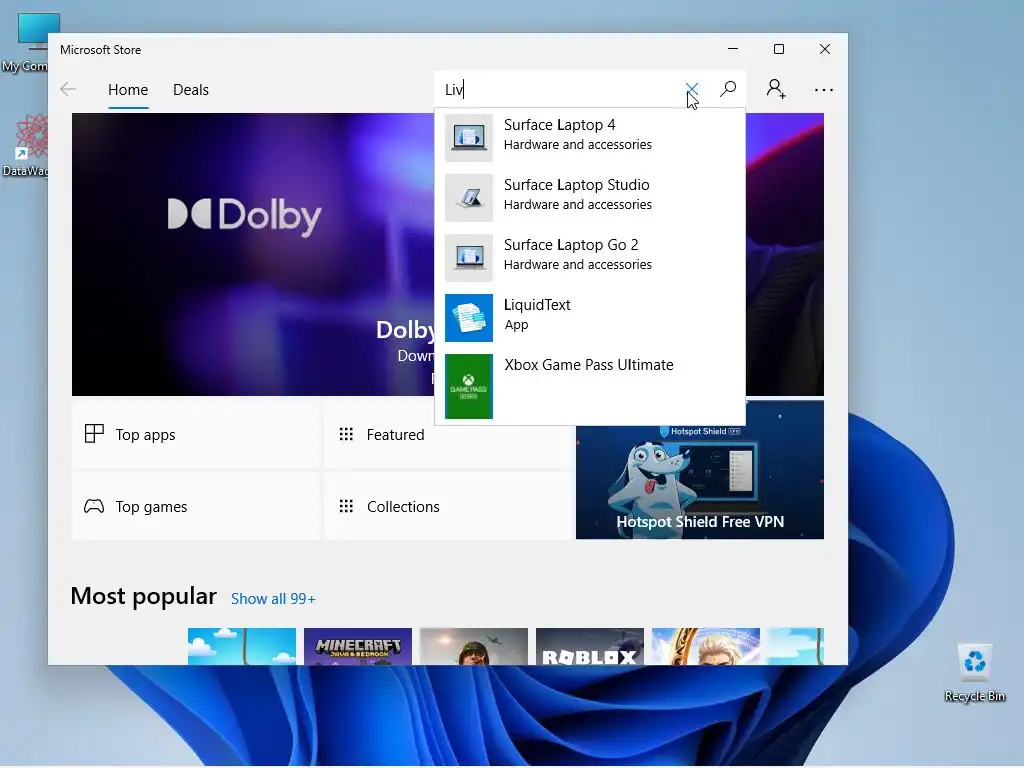Open the three-dots more menu
The height and width of the screenshot is (768, 1024).
(x=824, y=89)
